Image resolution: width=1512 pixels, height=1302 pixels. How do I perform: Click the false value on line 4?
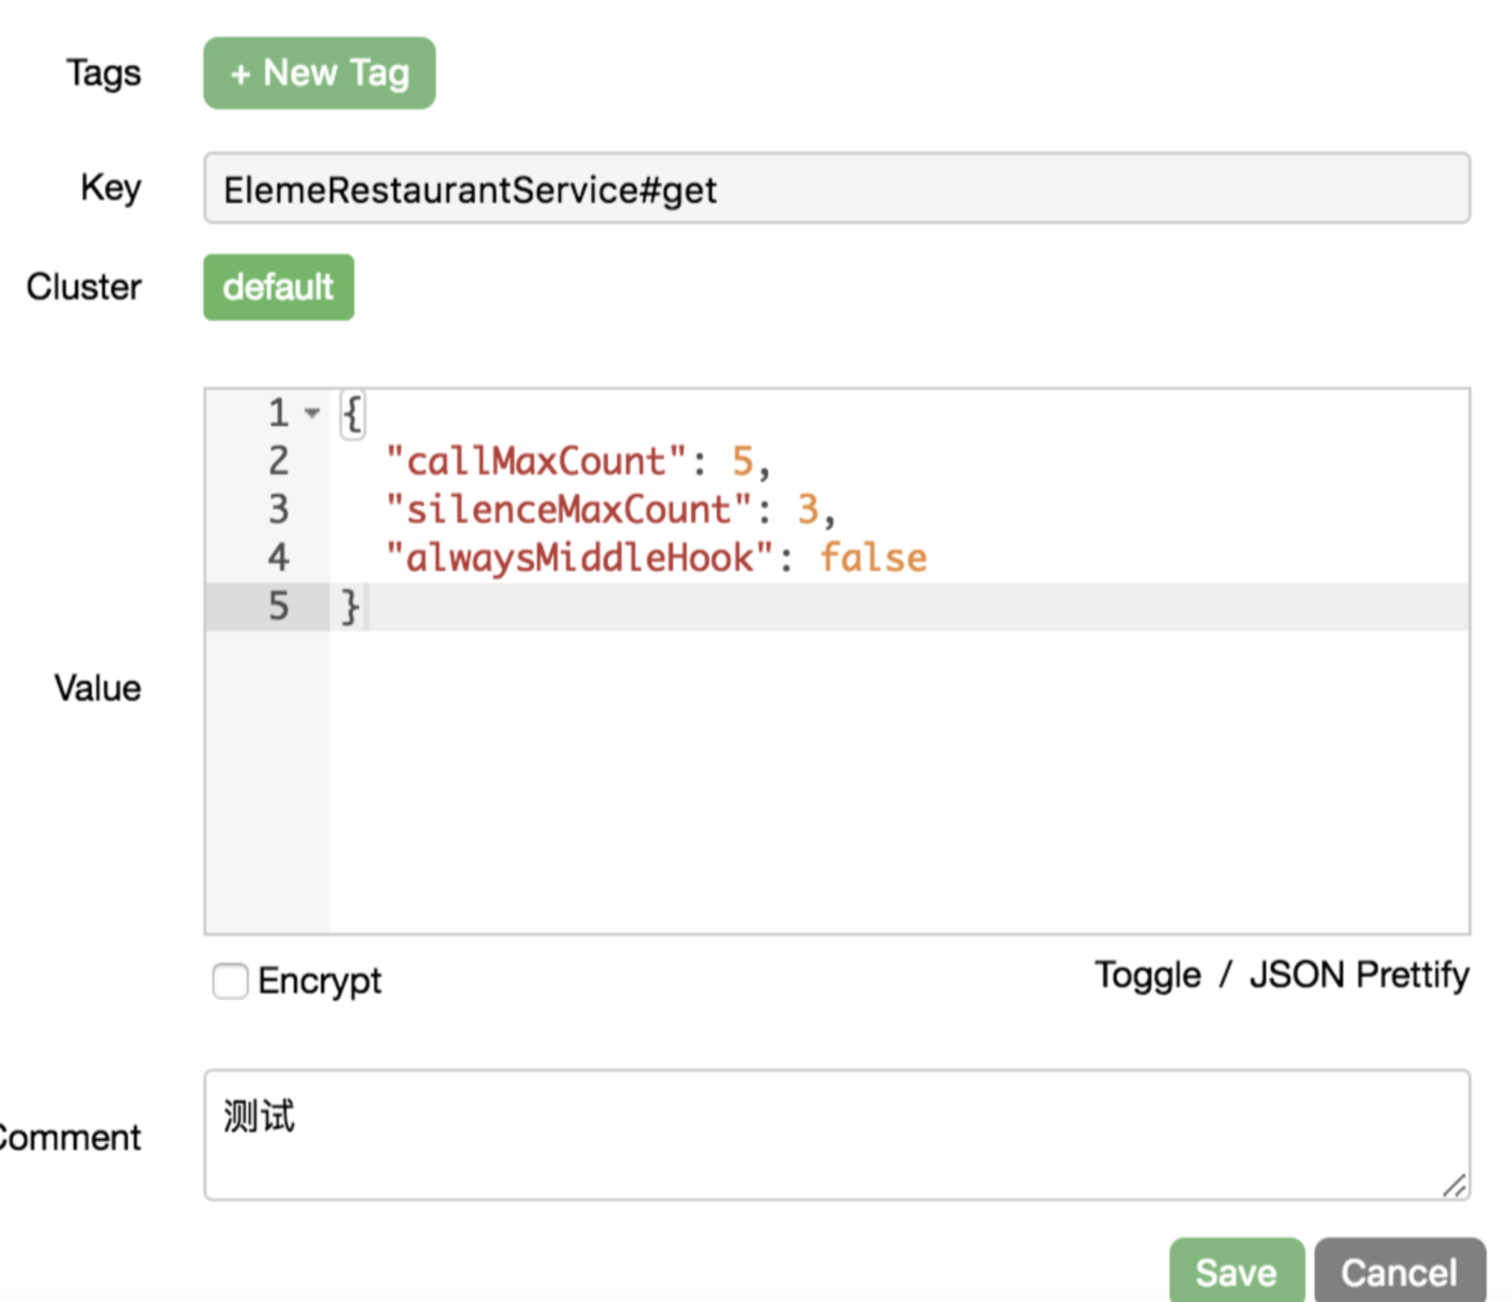point(873,558)
